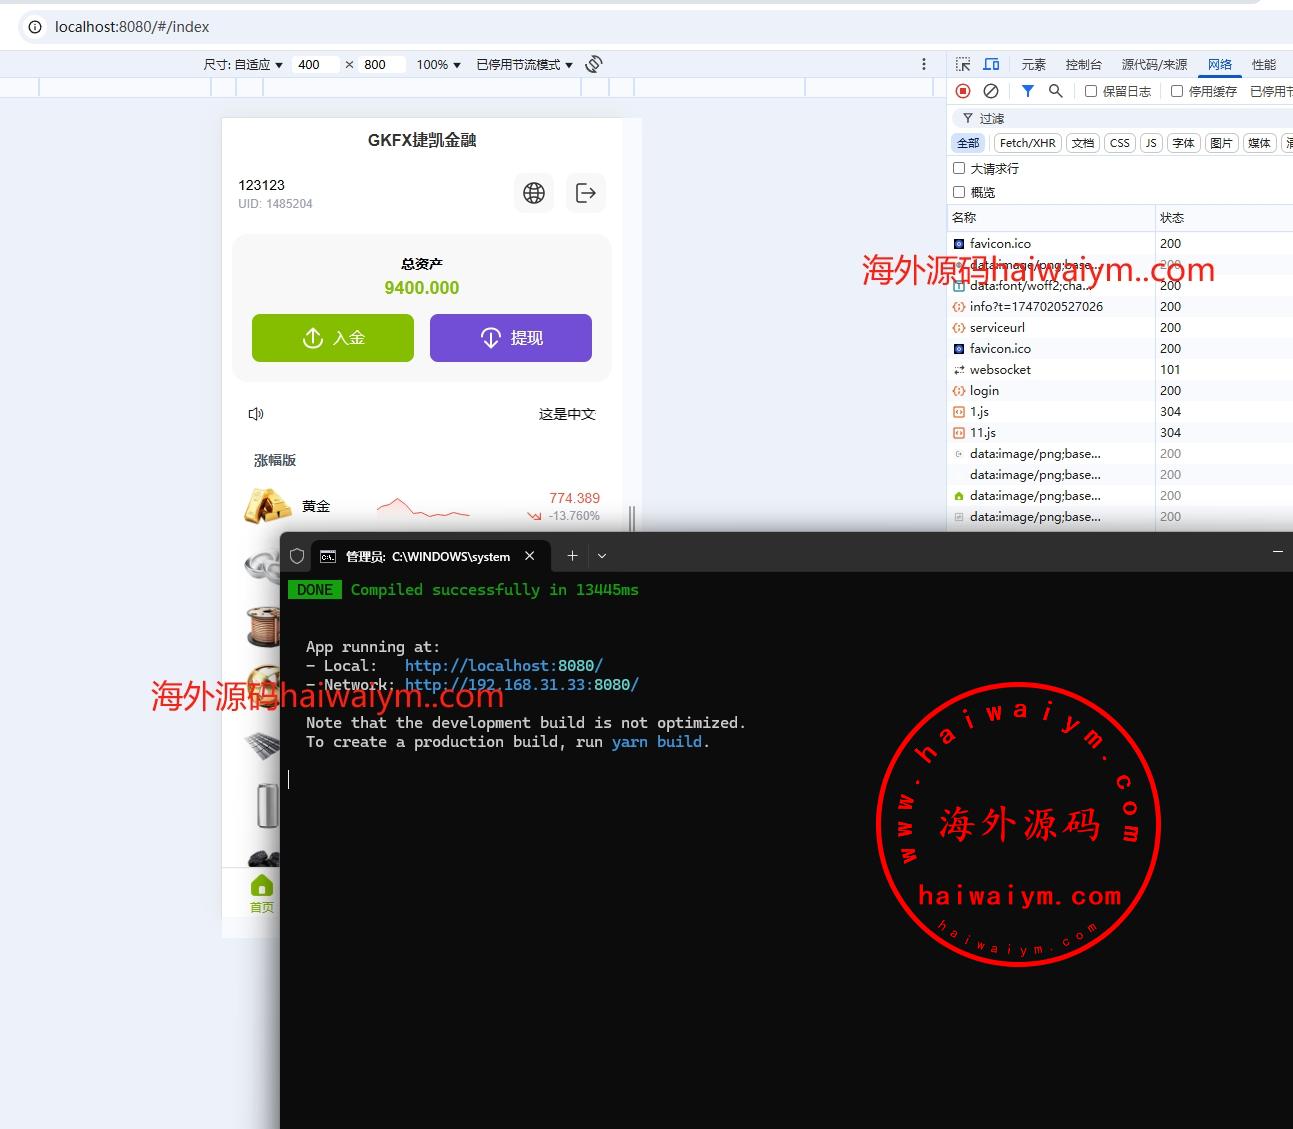Clear the network log
The width and height of the screenshot is (1293, 1129).
pyautogui.click(x=991, y=91)
